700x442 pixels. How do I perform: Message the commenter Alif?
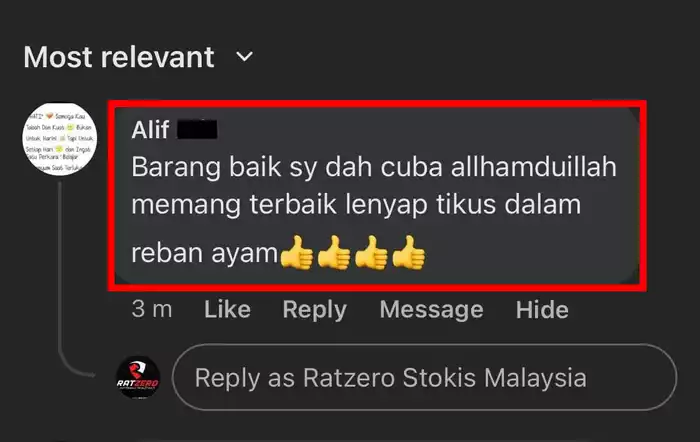click(x=431, y=309)
